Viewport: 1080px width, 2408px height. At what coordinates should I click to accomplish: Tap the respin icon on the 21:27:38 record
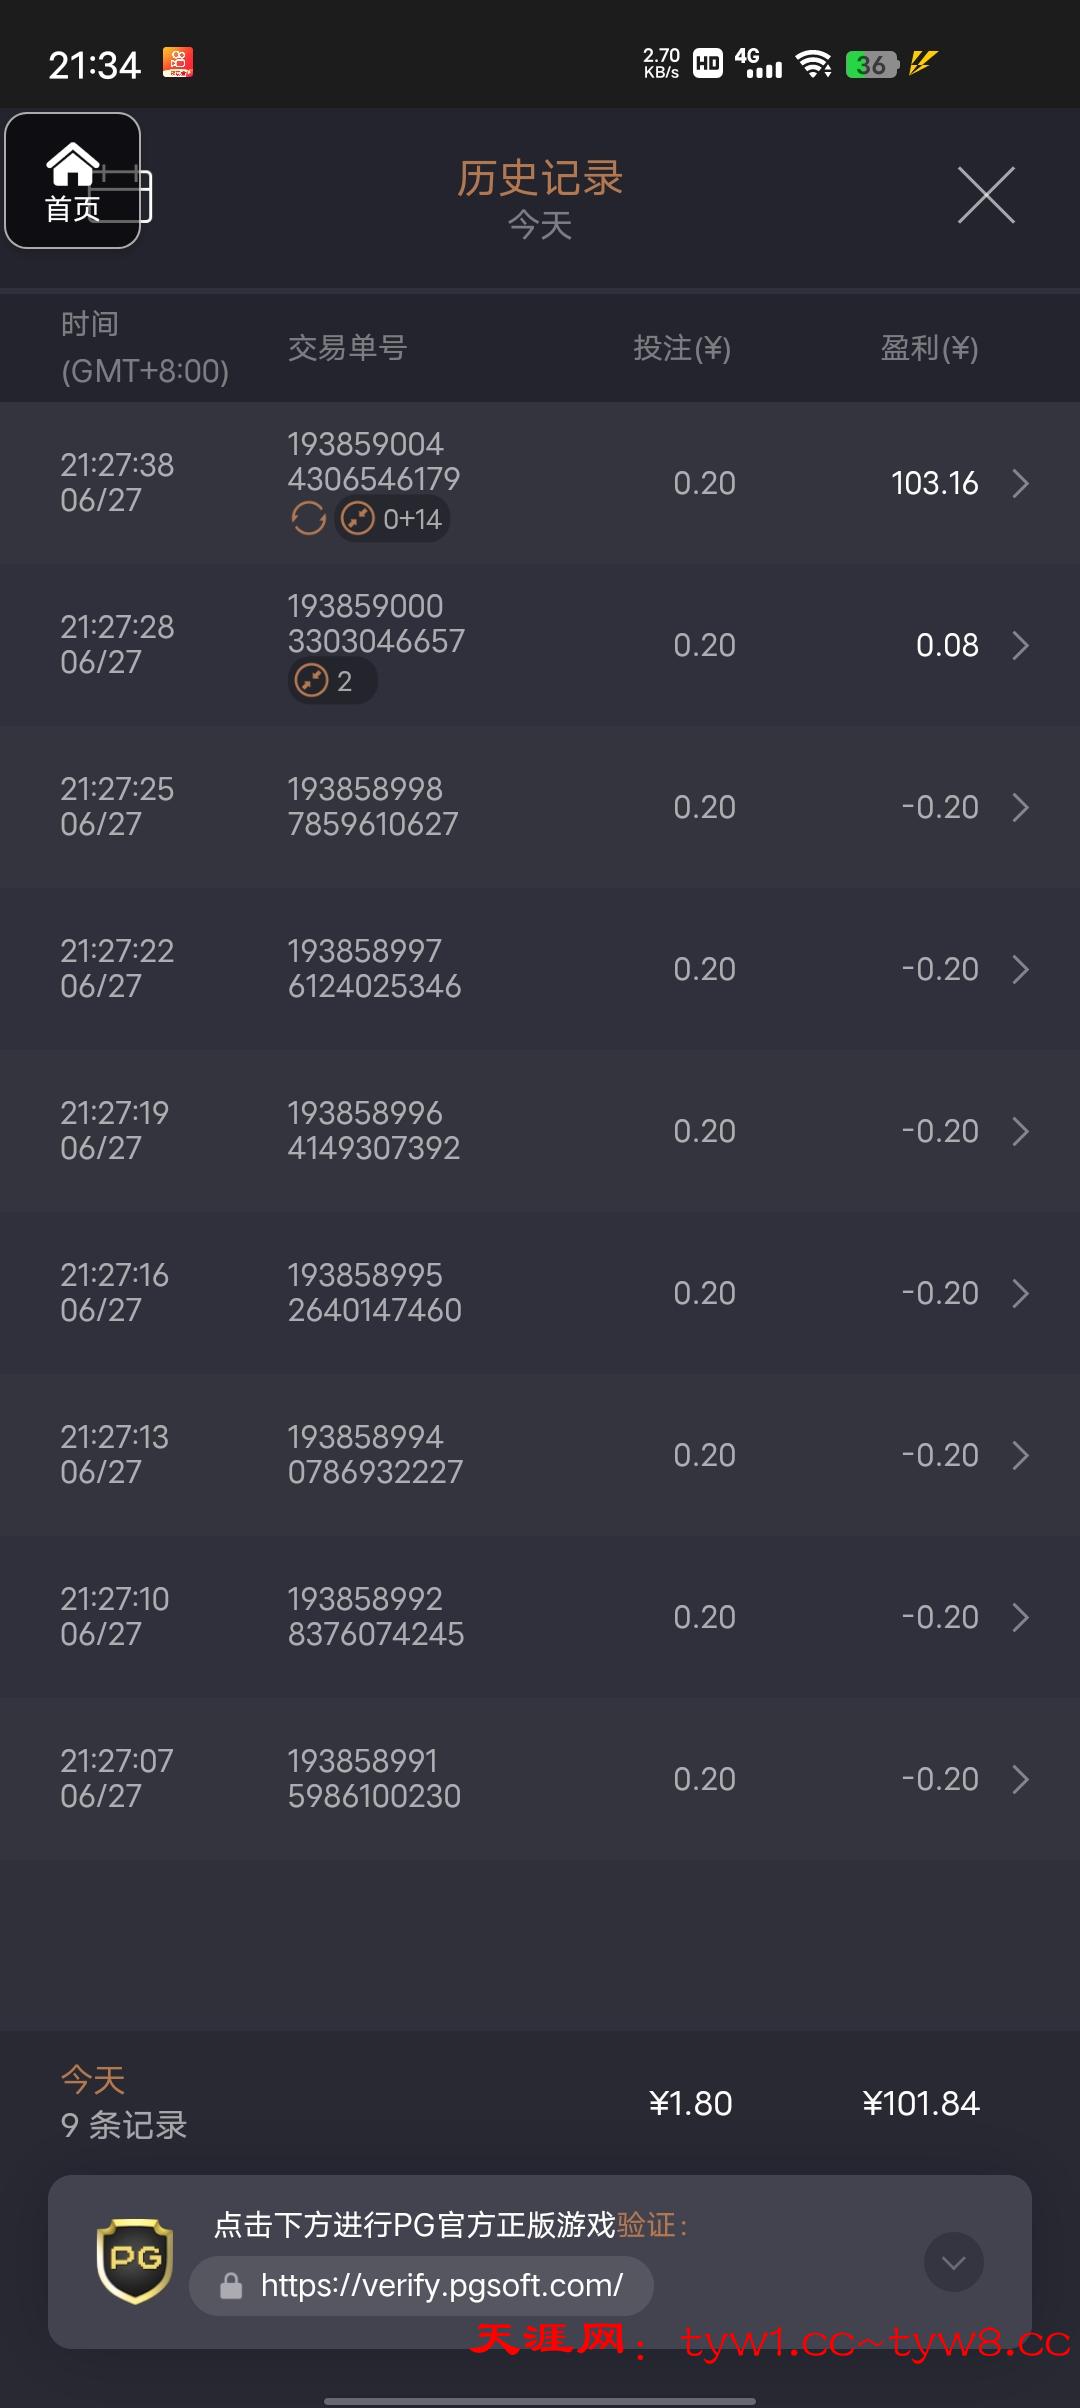coord(308,519)
